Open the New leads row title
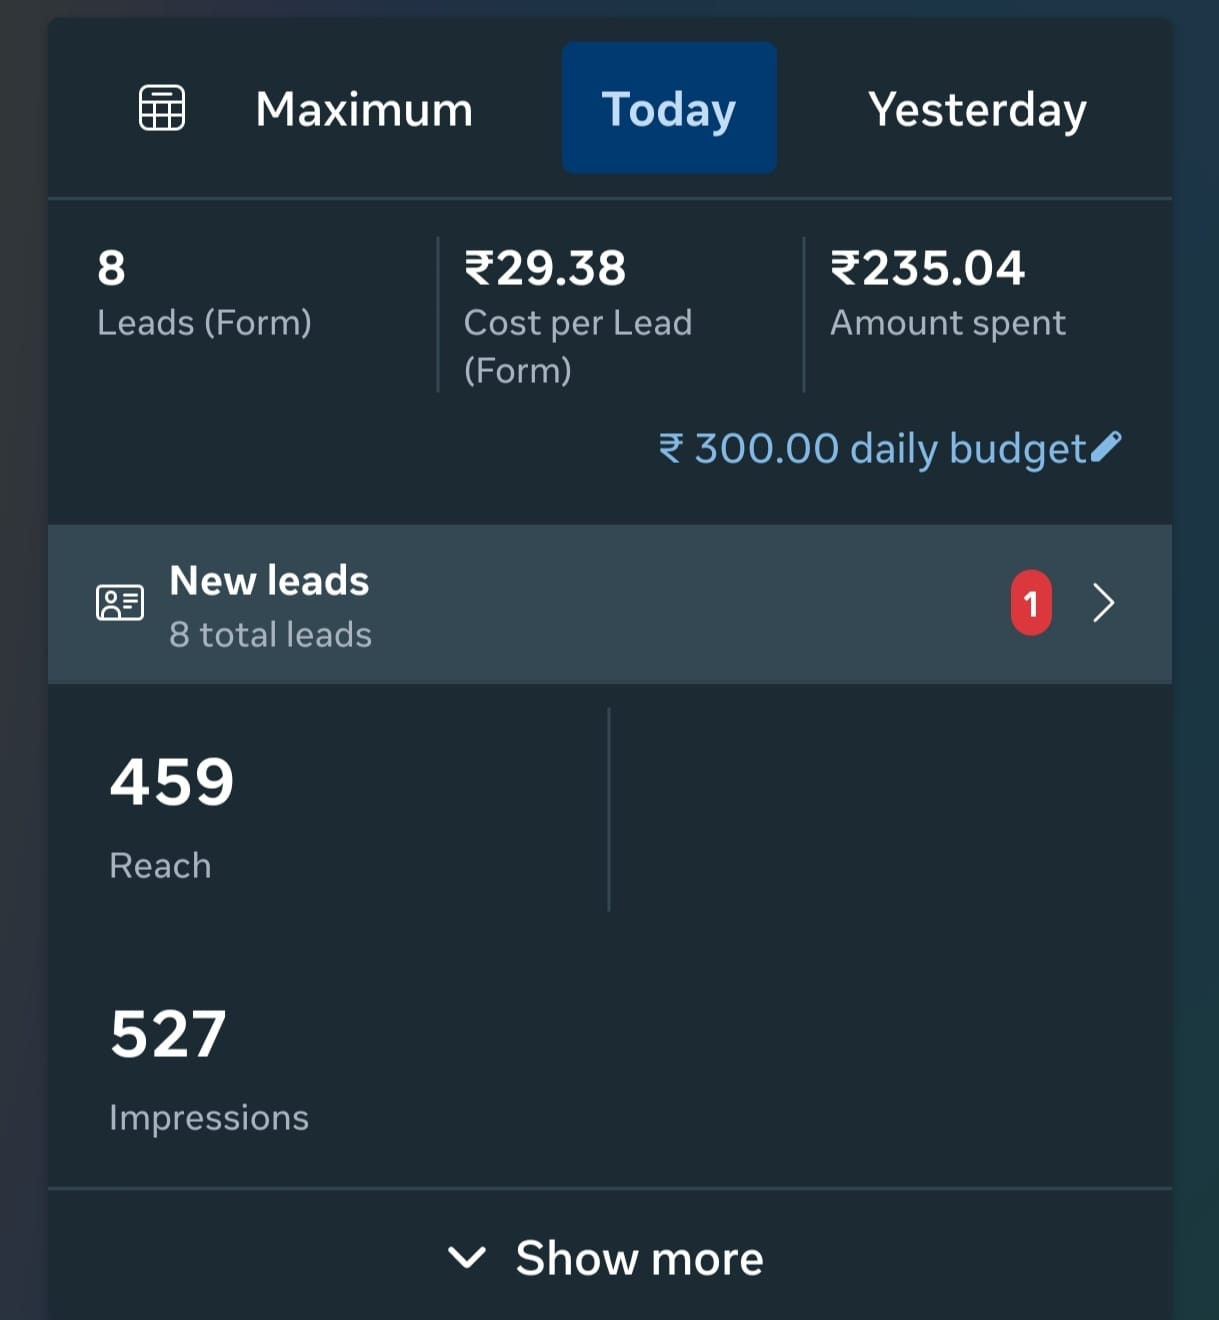 pyautogui.click(x=269, y=581)
